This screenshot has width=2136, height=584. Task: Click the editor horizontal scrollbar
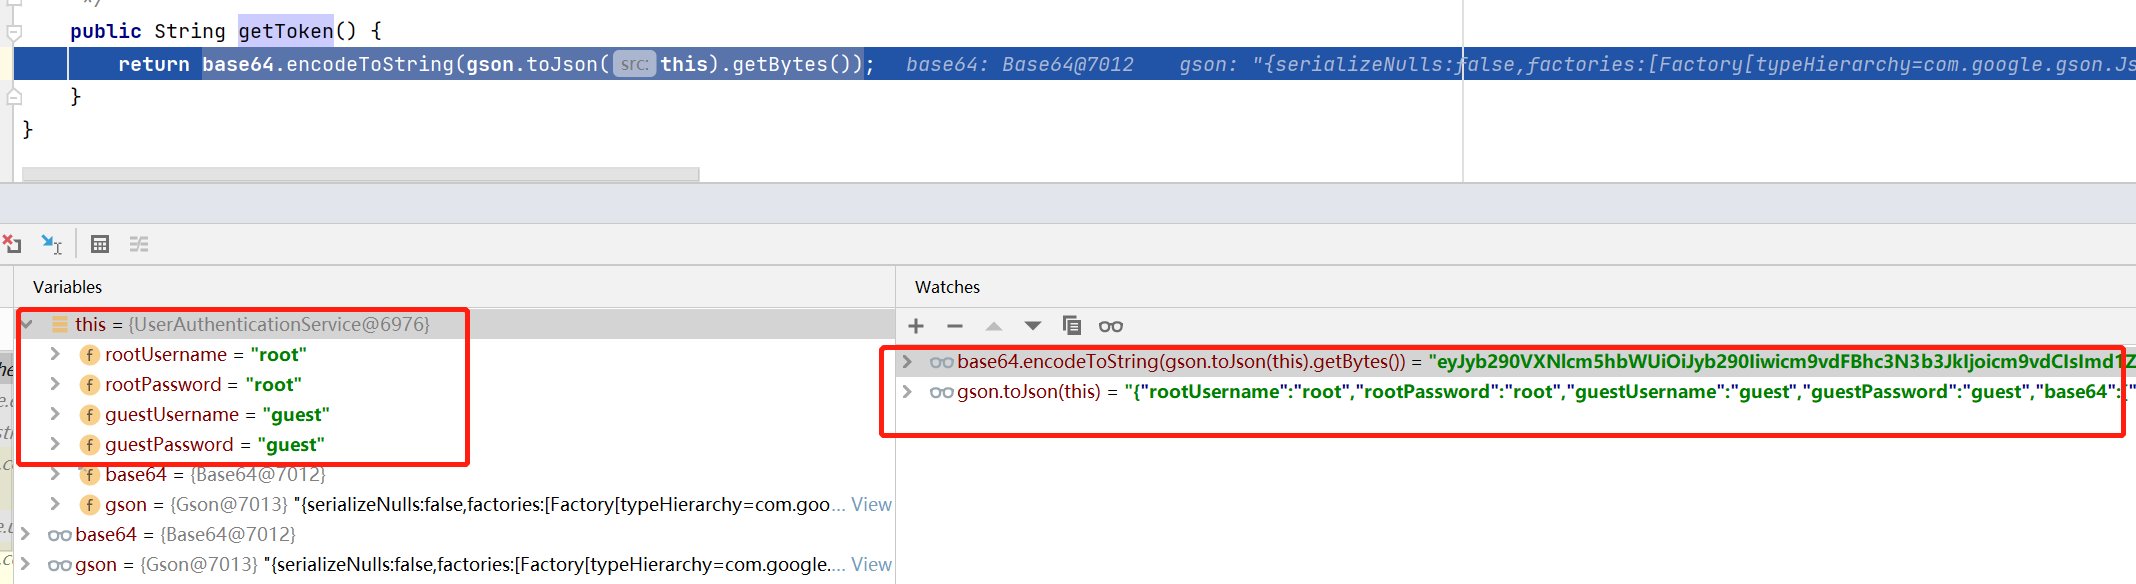360,174
